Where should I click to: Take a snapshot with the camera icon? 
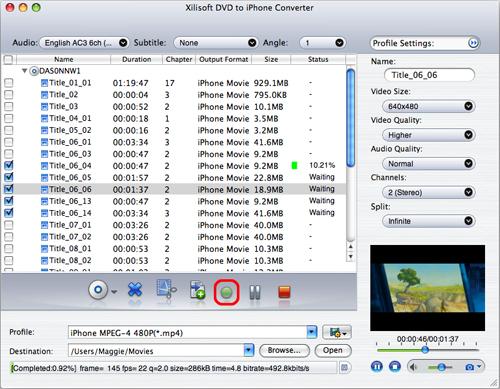click(469, 367)
